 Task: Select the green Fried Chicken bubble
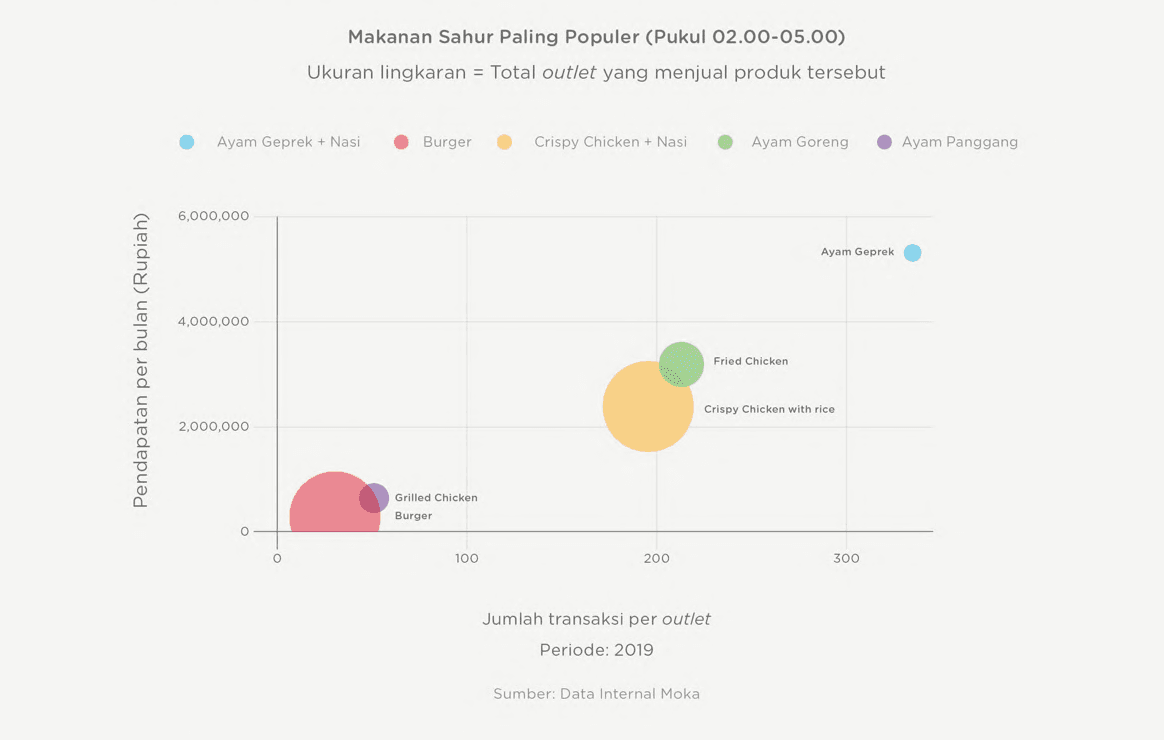(x=685, y=361)
